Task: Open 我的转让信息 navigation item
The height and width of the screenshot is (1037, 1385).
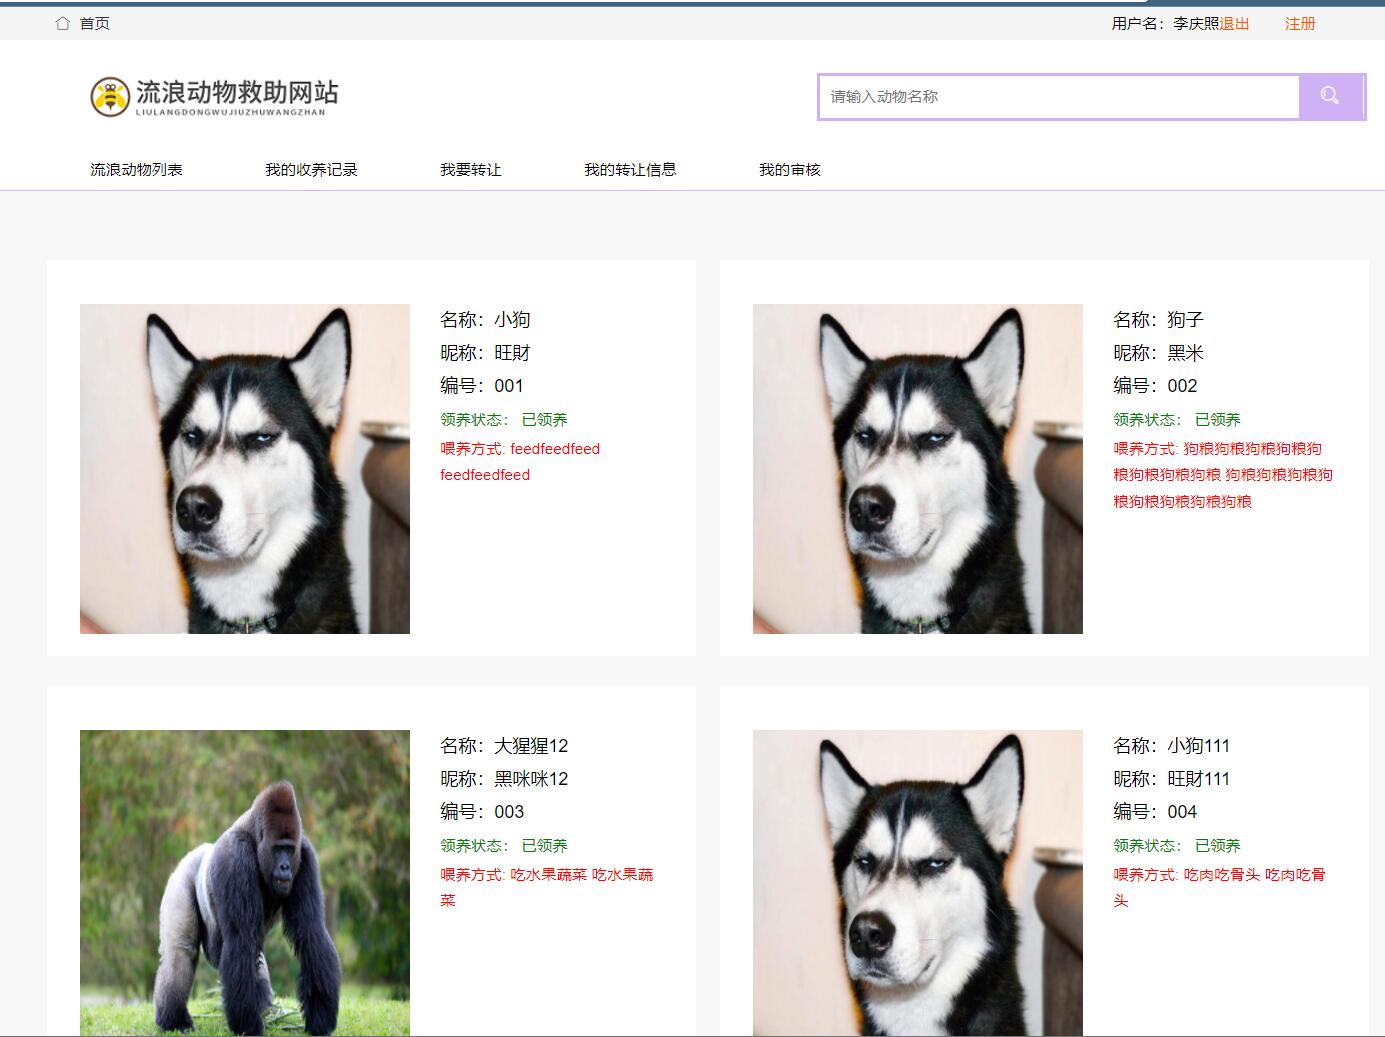Action: (630, 169)
